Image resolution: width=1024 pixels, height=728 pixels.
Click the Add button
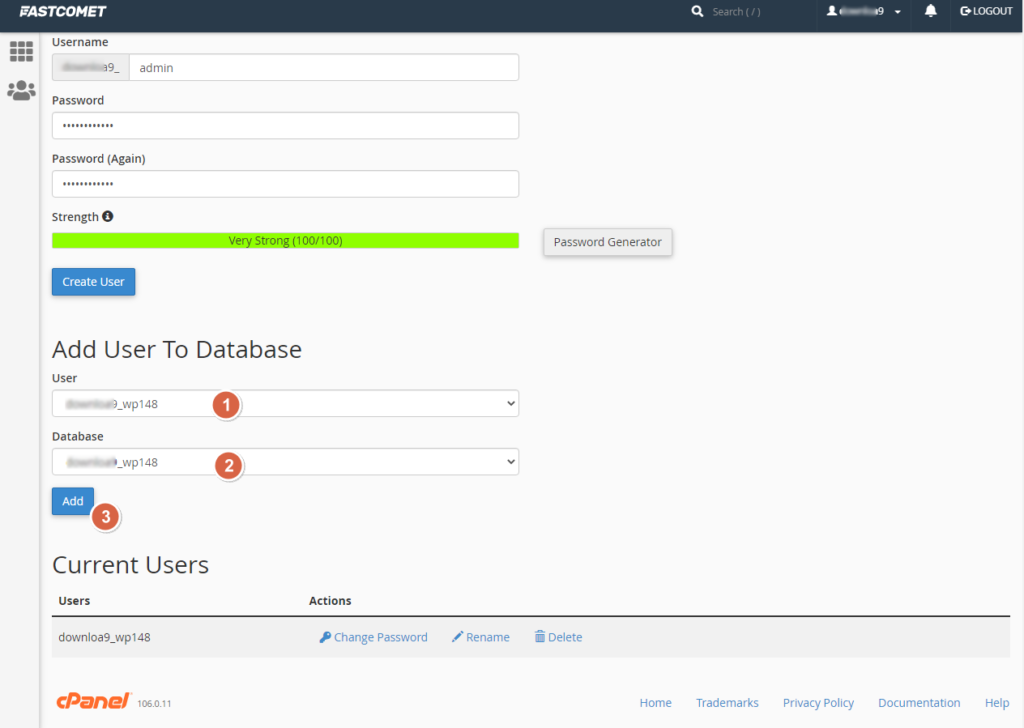73,501
